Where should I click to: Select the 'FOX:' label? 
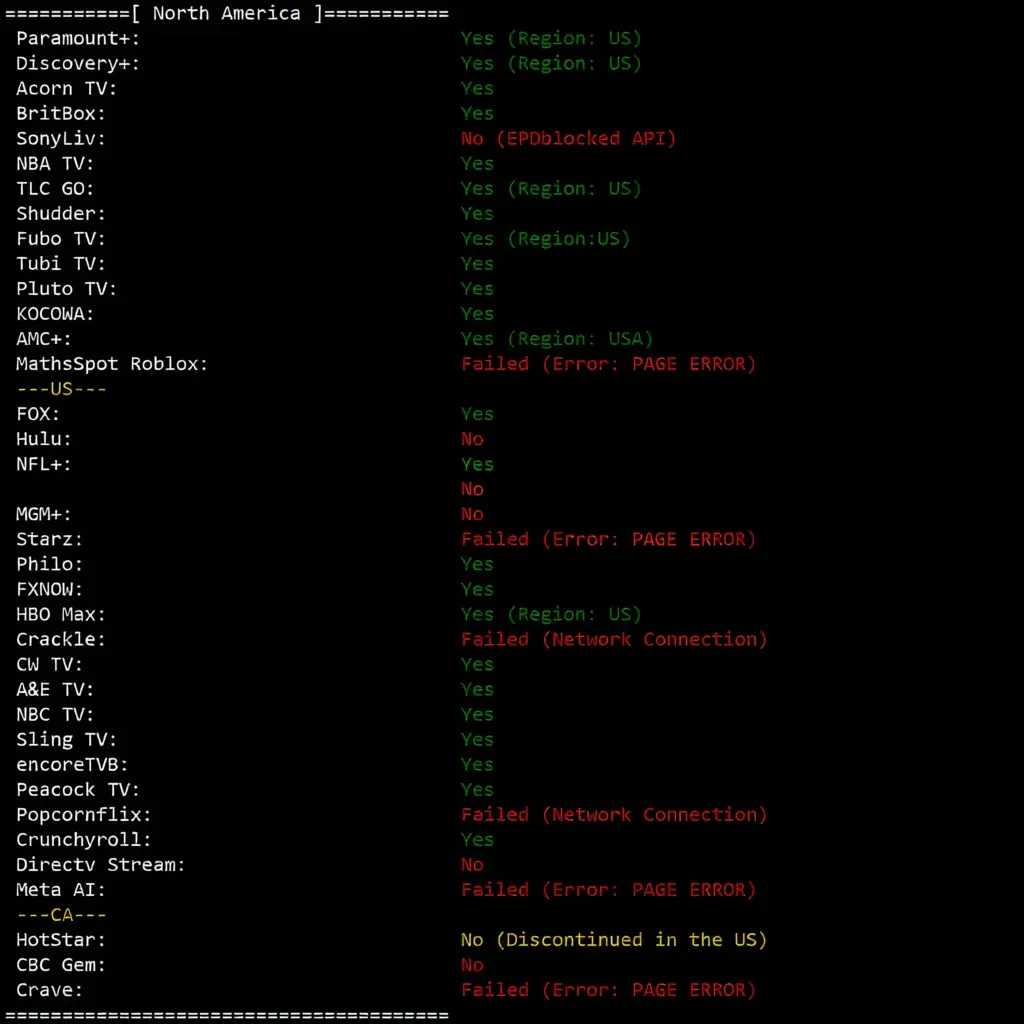(x=38, y=414)
